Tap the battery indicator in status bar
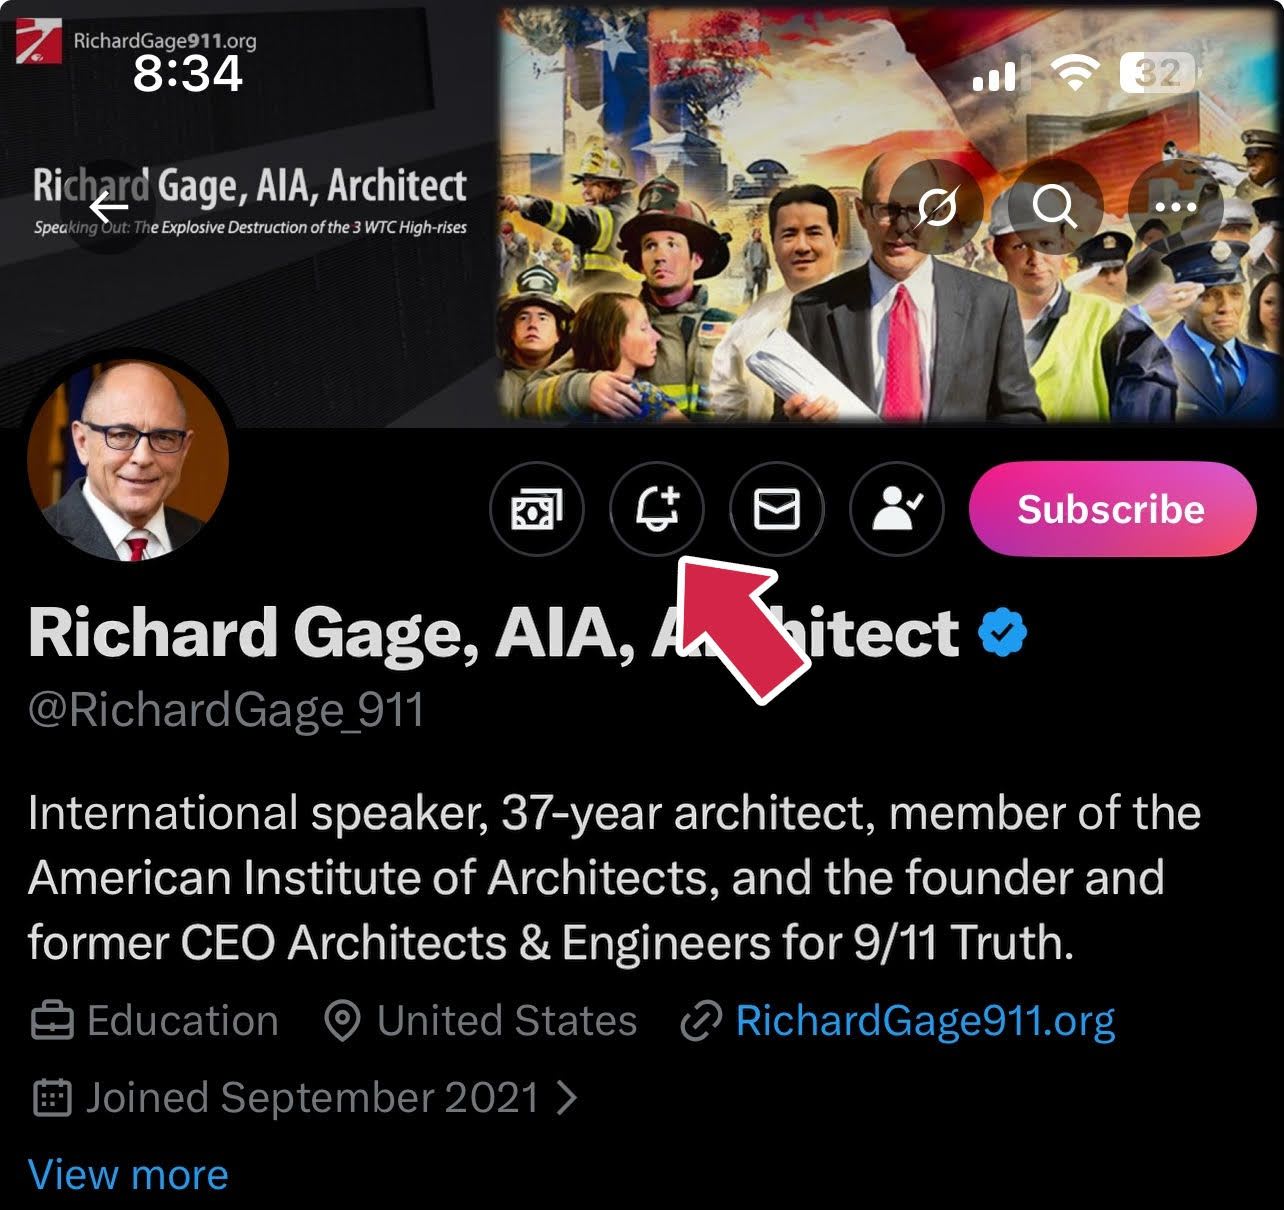 pyautogui.click(x=1157, y=73)
